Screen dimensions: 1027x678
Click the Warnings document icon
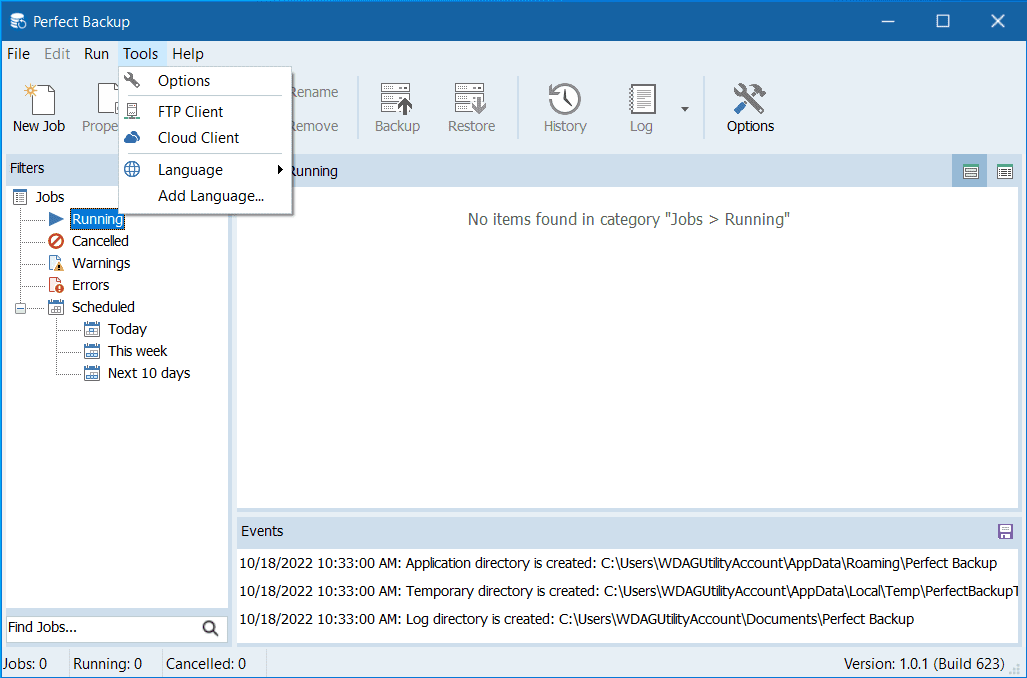[x=56, y=263]
